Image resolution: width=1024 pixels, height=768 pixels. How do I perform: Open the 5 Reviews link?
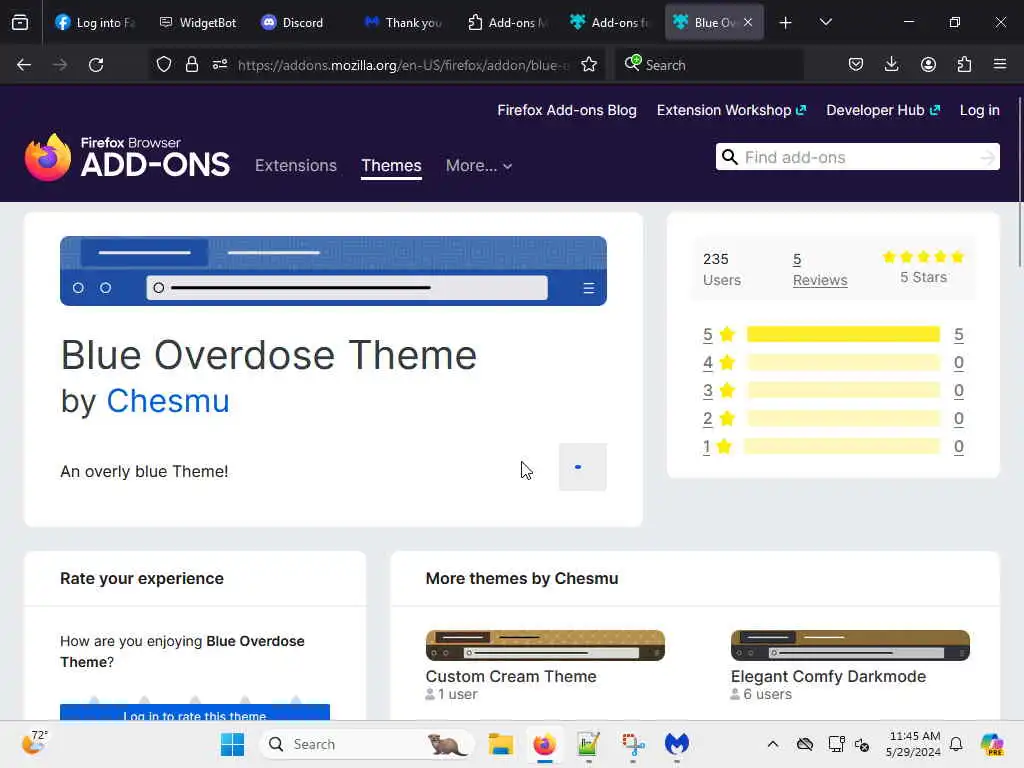pos(820,269)
